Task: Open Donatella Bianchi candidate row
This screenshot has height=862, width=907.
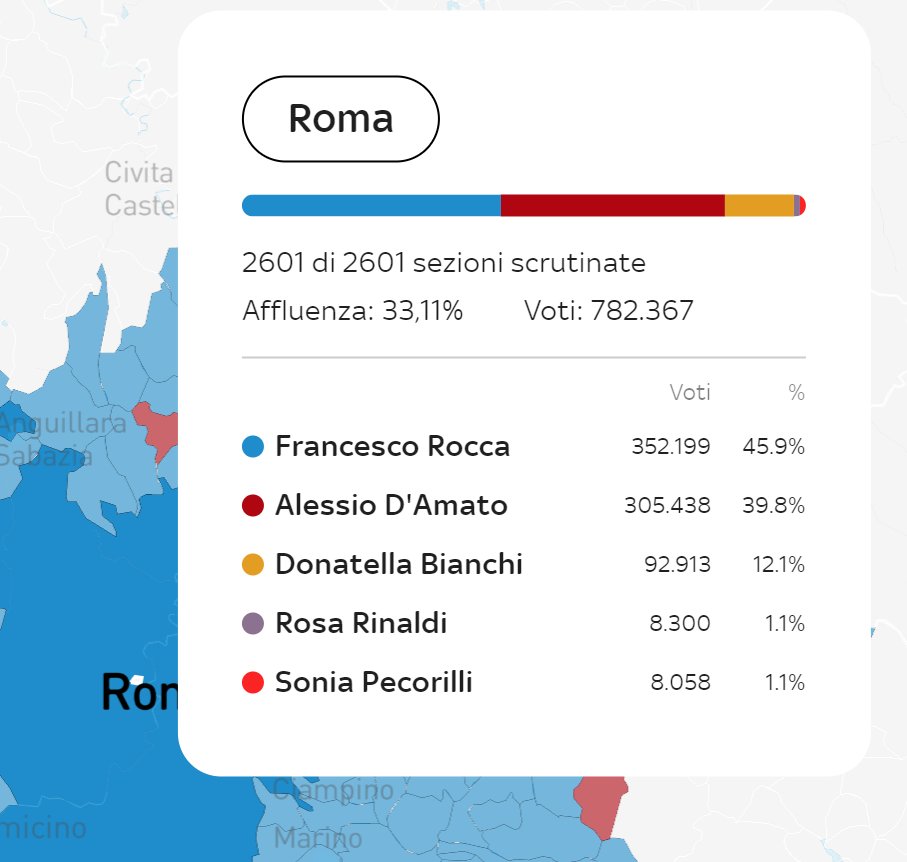Action: tap(398, 565)
